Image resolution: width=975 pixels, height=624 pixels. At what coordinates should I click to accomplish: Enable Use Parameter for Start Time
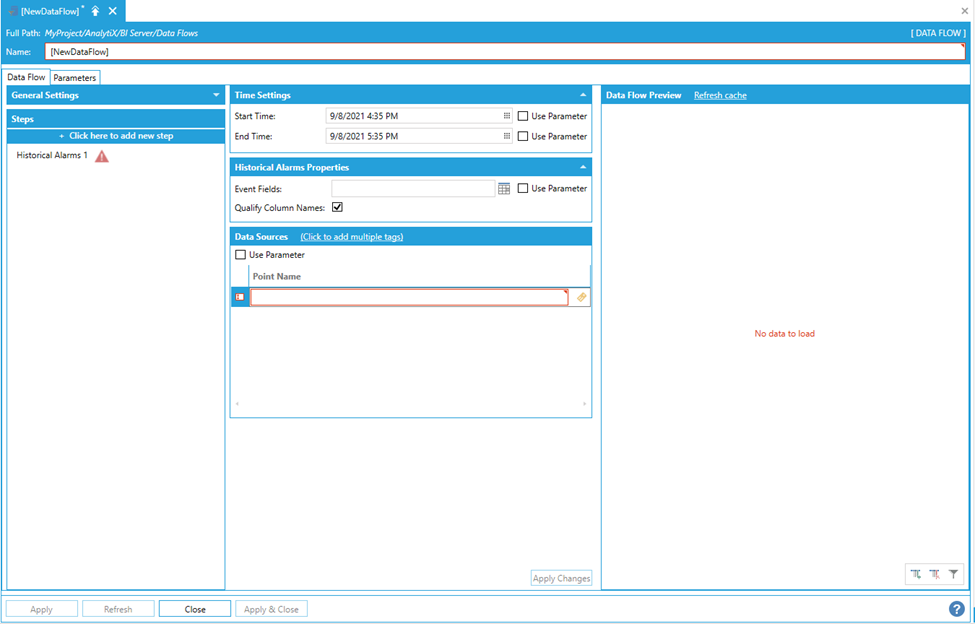point(523,116)
